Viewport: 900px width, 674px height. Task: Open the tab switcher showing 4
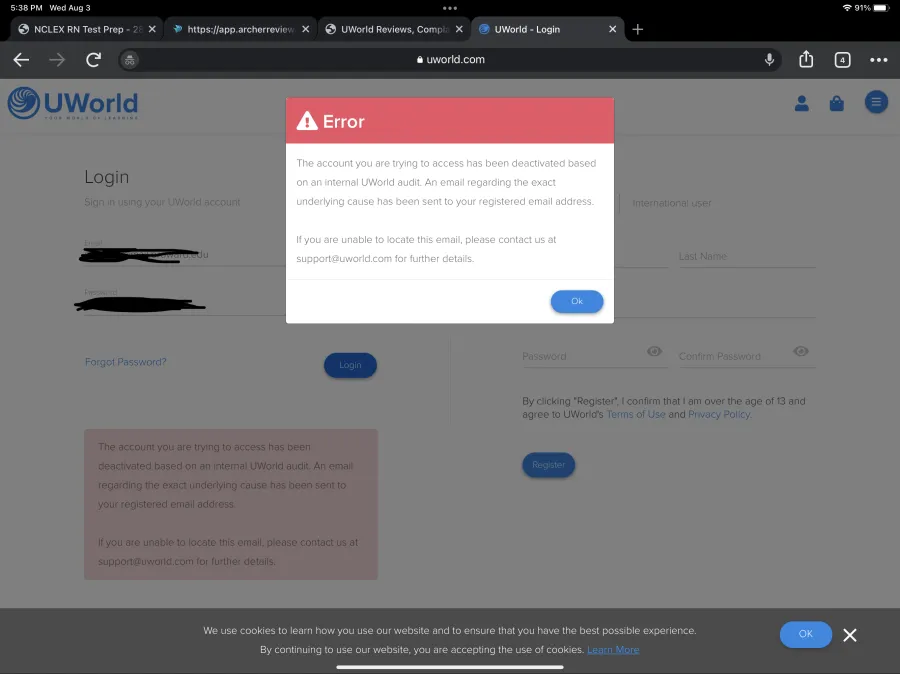(842, 60)
